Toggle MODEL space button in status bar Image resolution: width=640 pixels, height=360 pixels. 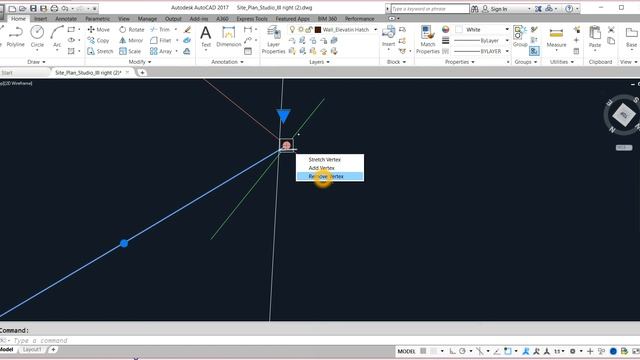tap(406, 351)
